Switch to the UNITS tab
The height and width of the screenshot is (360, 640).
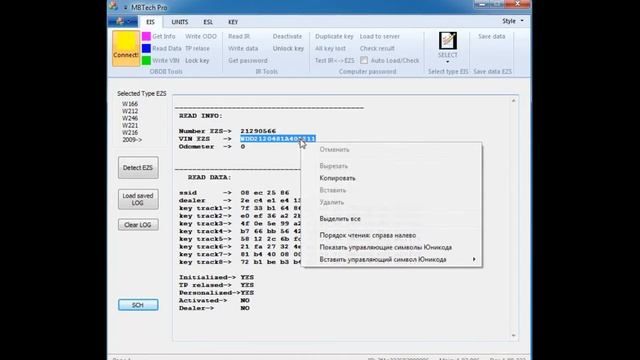pos(180,22)
